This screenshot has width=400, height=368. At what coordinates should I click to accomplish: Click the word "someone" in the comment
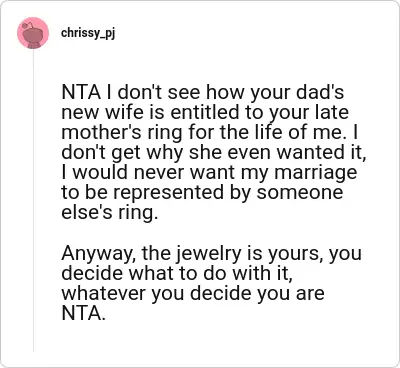click(300, 193)
